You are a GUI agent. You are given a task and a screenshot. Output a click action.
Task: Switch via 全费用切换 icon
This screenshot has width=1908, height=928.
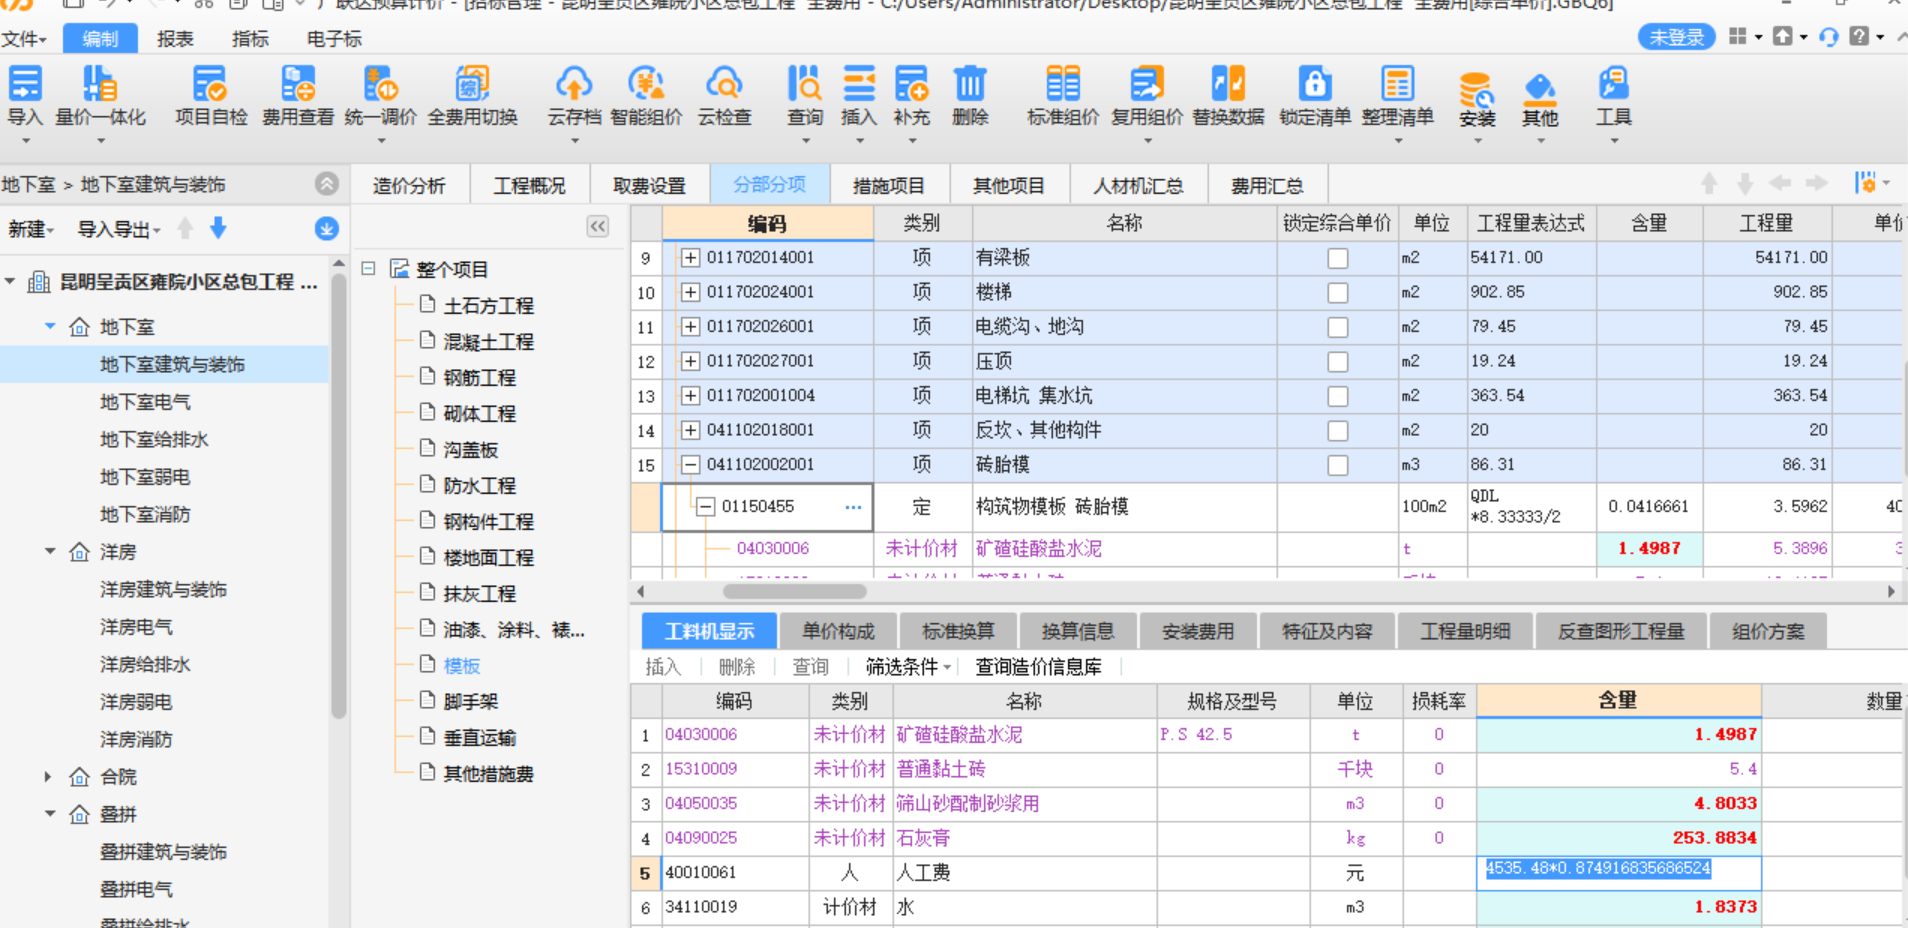click(472, 84)
